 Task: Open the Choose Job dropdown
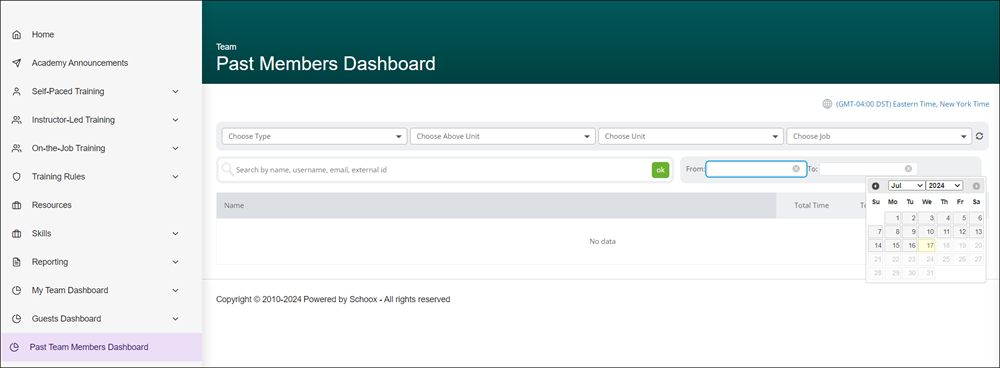[879, 136]
